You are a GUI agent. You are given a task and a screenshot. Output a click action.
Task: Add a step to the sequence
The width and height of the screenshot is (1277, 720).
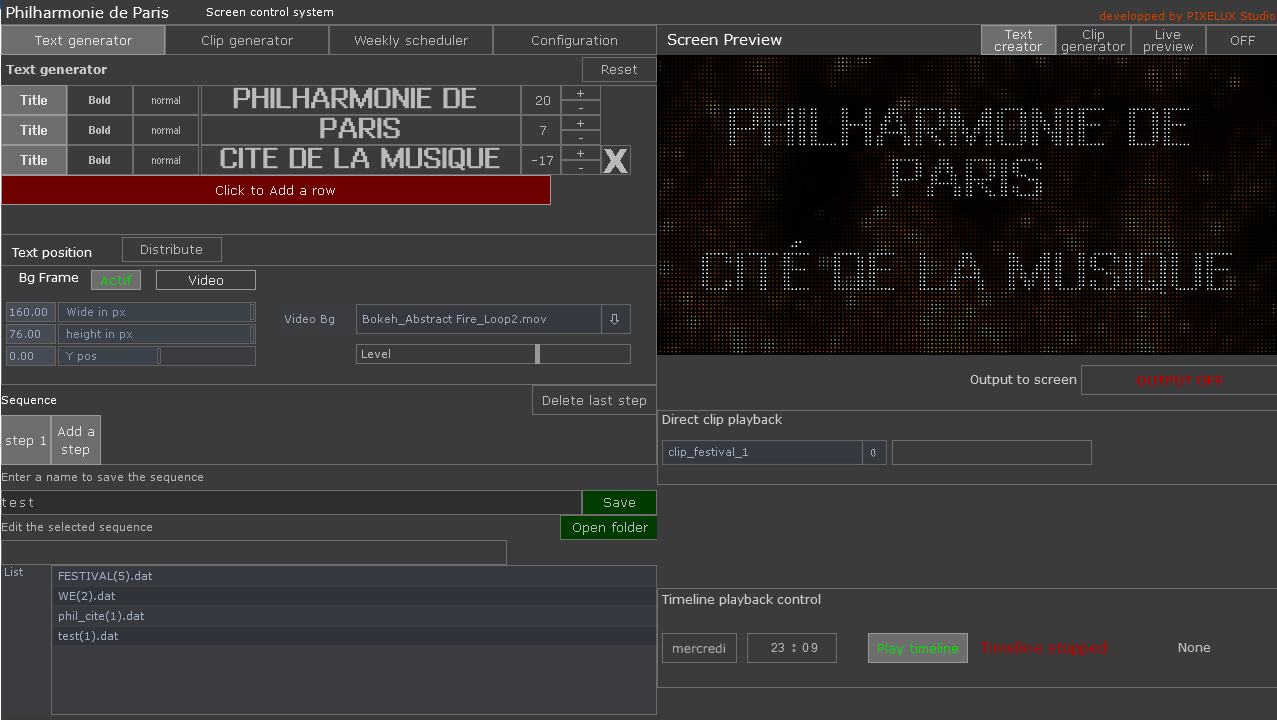76,440
